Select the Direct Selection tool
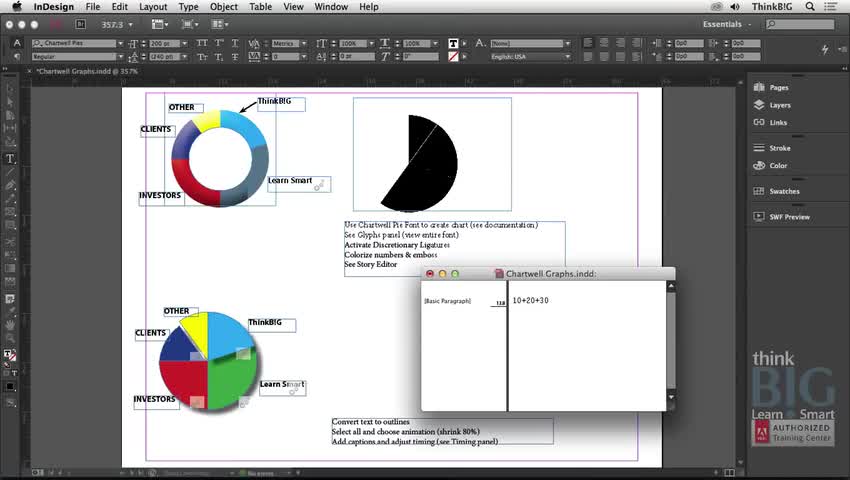The image size is (850, 480). click(x=10, y=102)
